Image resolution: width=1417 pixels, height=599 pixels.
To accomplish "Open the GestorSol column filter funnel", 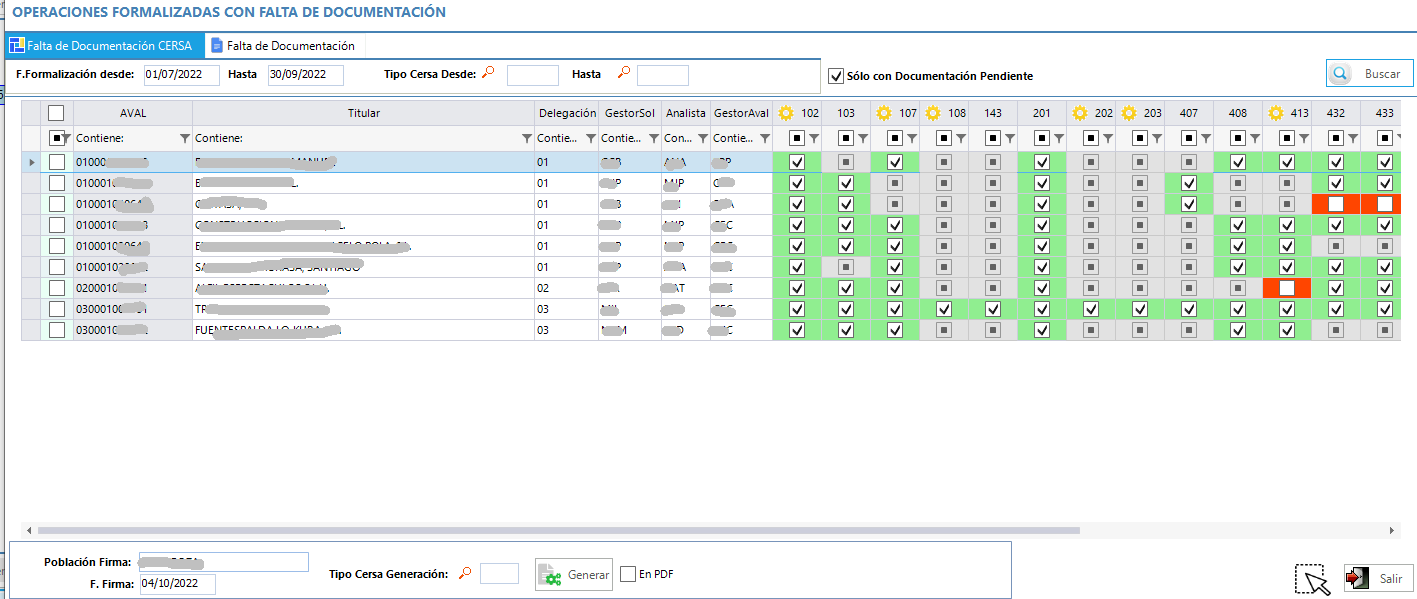I will pos(652,138).
